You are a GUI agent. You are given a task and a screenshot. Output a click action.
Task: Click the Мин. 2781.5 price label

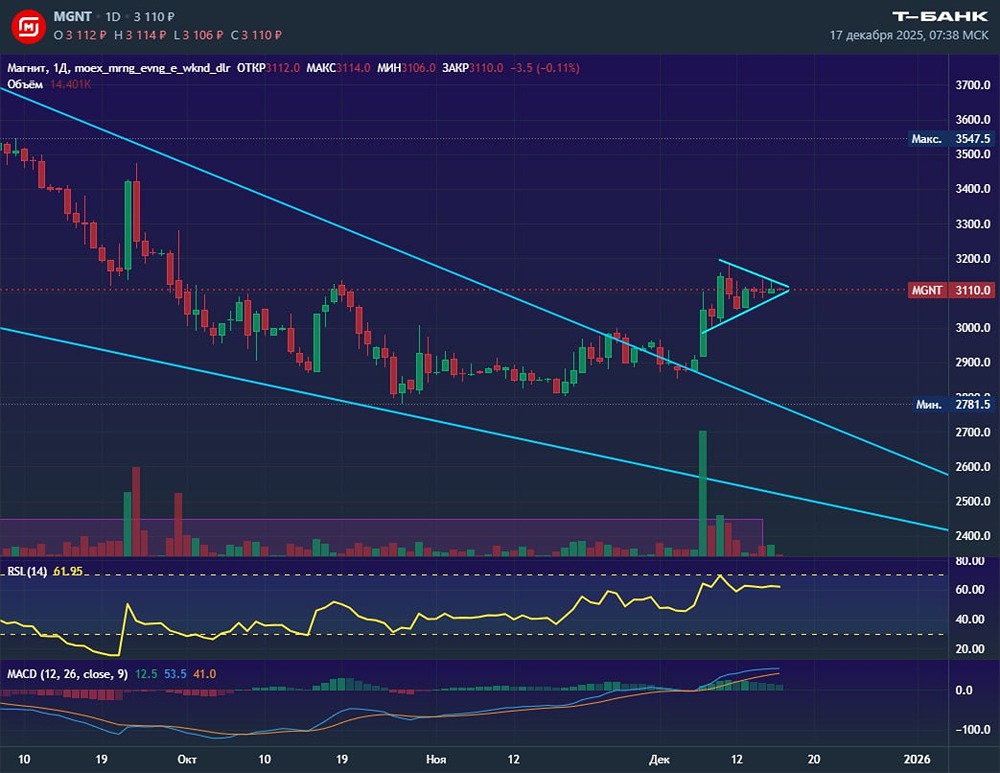click(x=953, y=404)
